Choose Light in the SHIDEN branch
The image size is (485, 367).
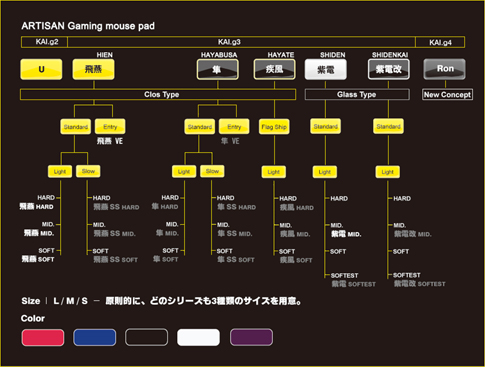point(325,172)
